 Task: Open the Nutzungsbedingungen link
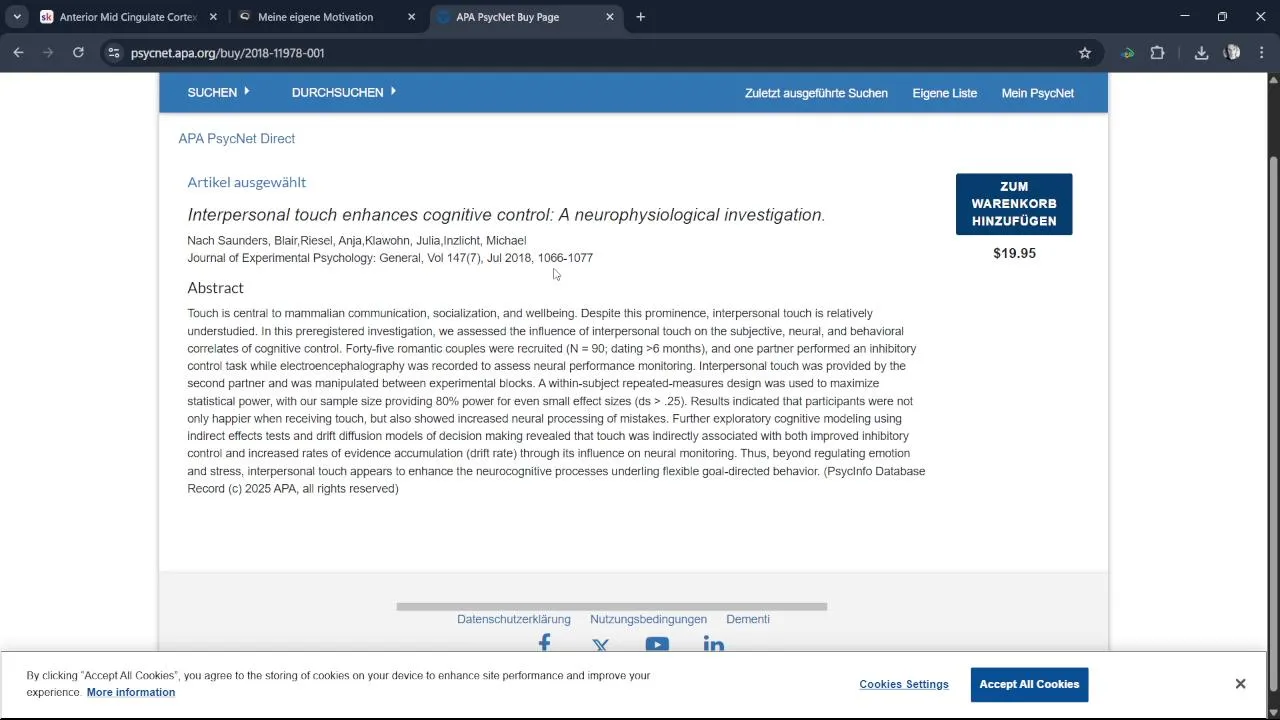point(648,619)
